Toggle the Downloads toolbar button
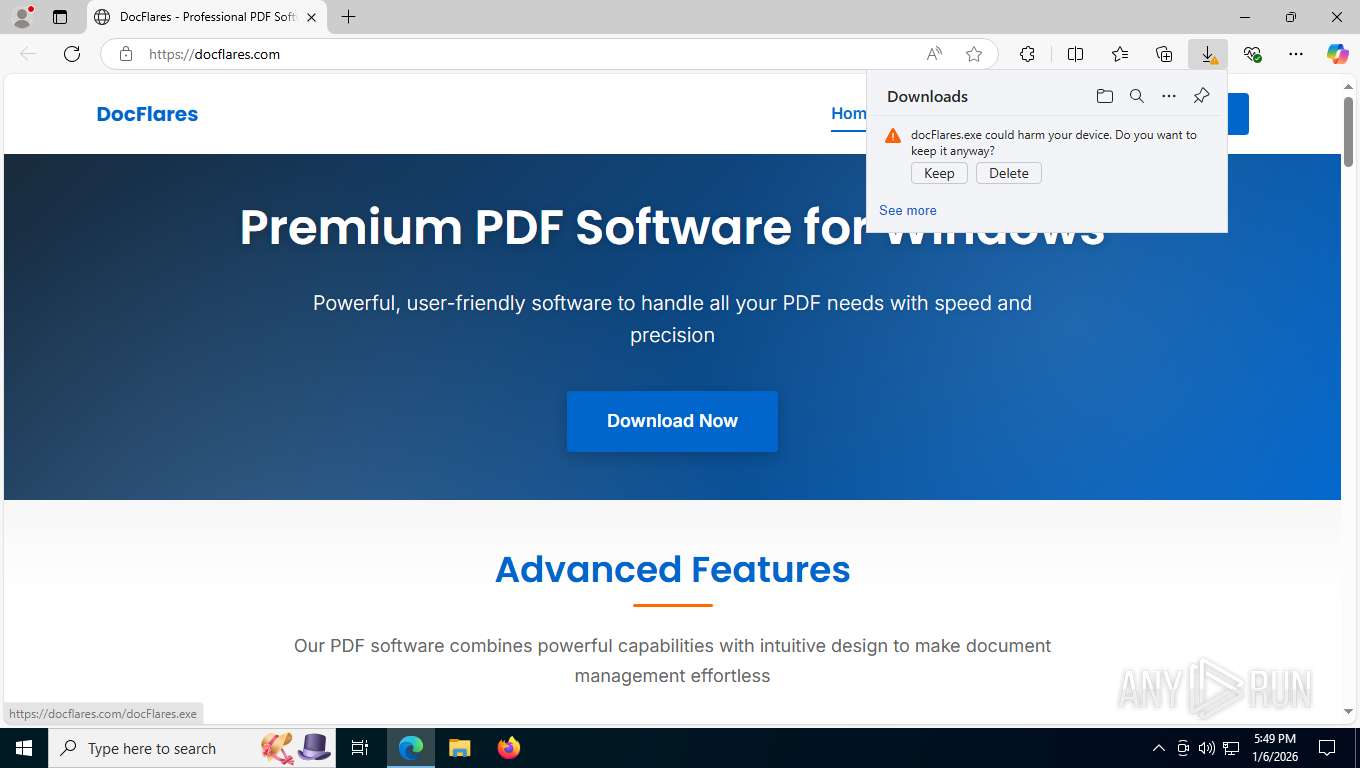Viewport: 1360px width, 768px height. [1208, 54]
